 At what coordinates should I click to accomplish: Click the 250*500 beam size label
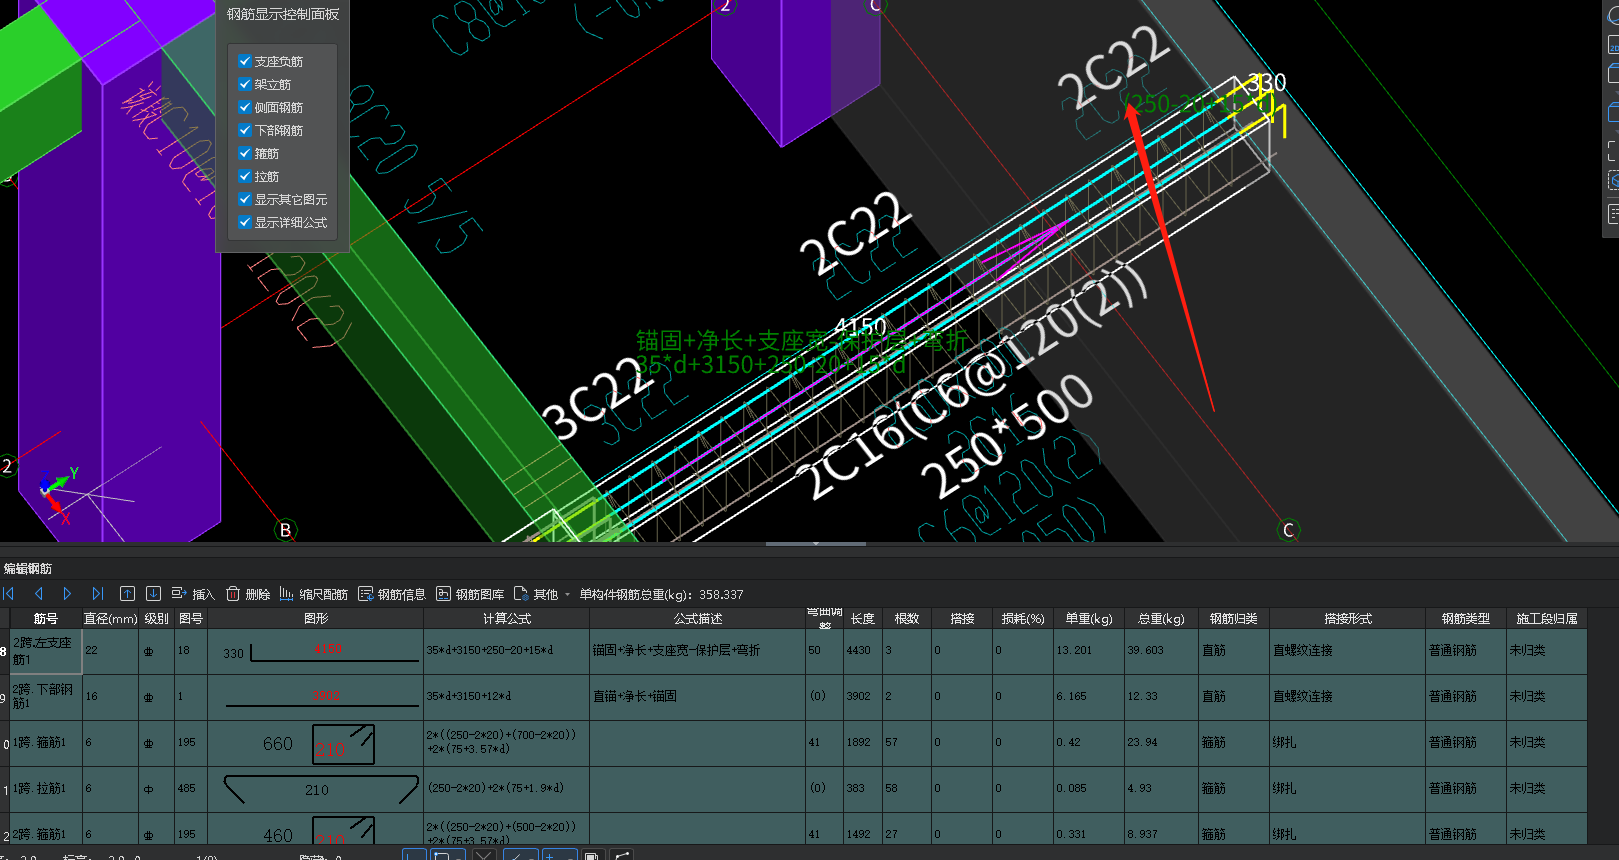pyautogui.click(x=1008, y=435)
